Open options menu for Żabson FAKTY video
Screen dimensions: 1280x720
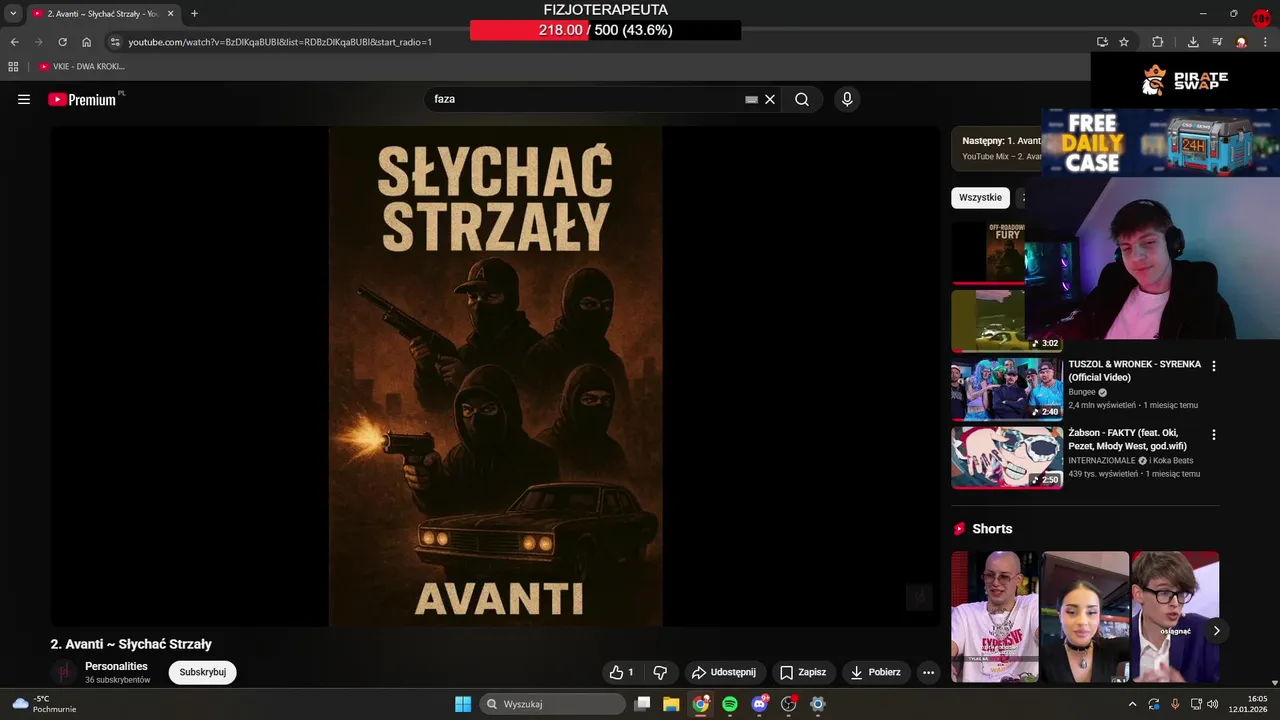click(1214, 435)
